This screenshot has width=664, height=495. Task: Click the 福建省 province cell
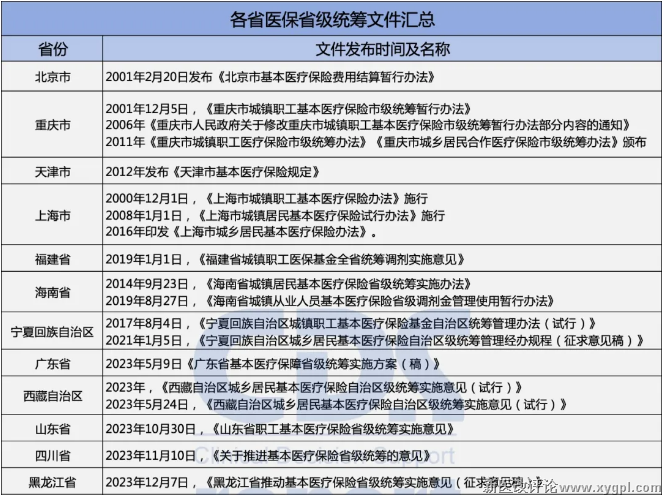point(52,257)
